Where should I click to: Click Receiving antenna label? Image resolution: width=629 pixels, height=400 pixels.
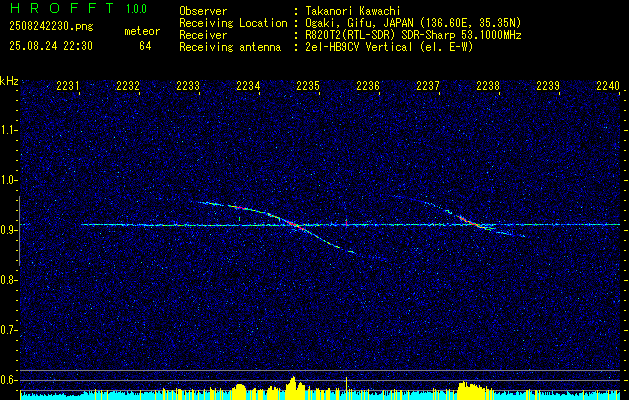coord(230,47)
